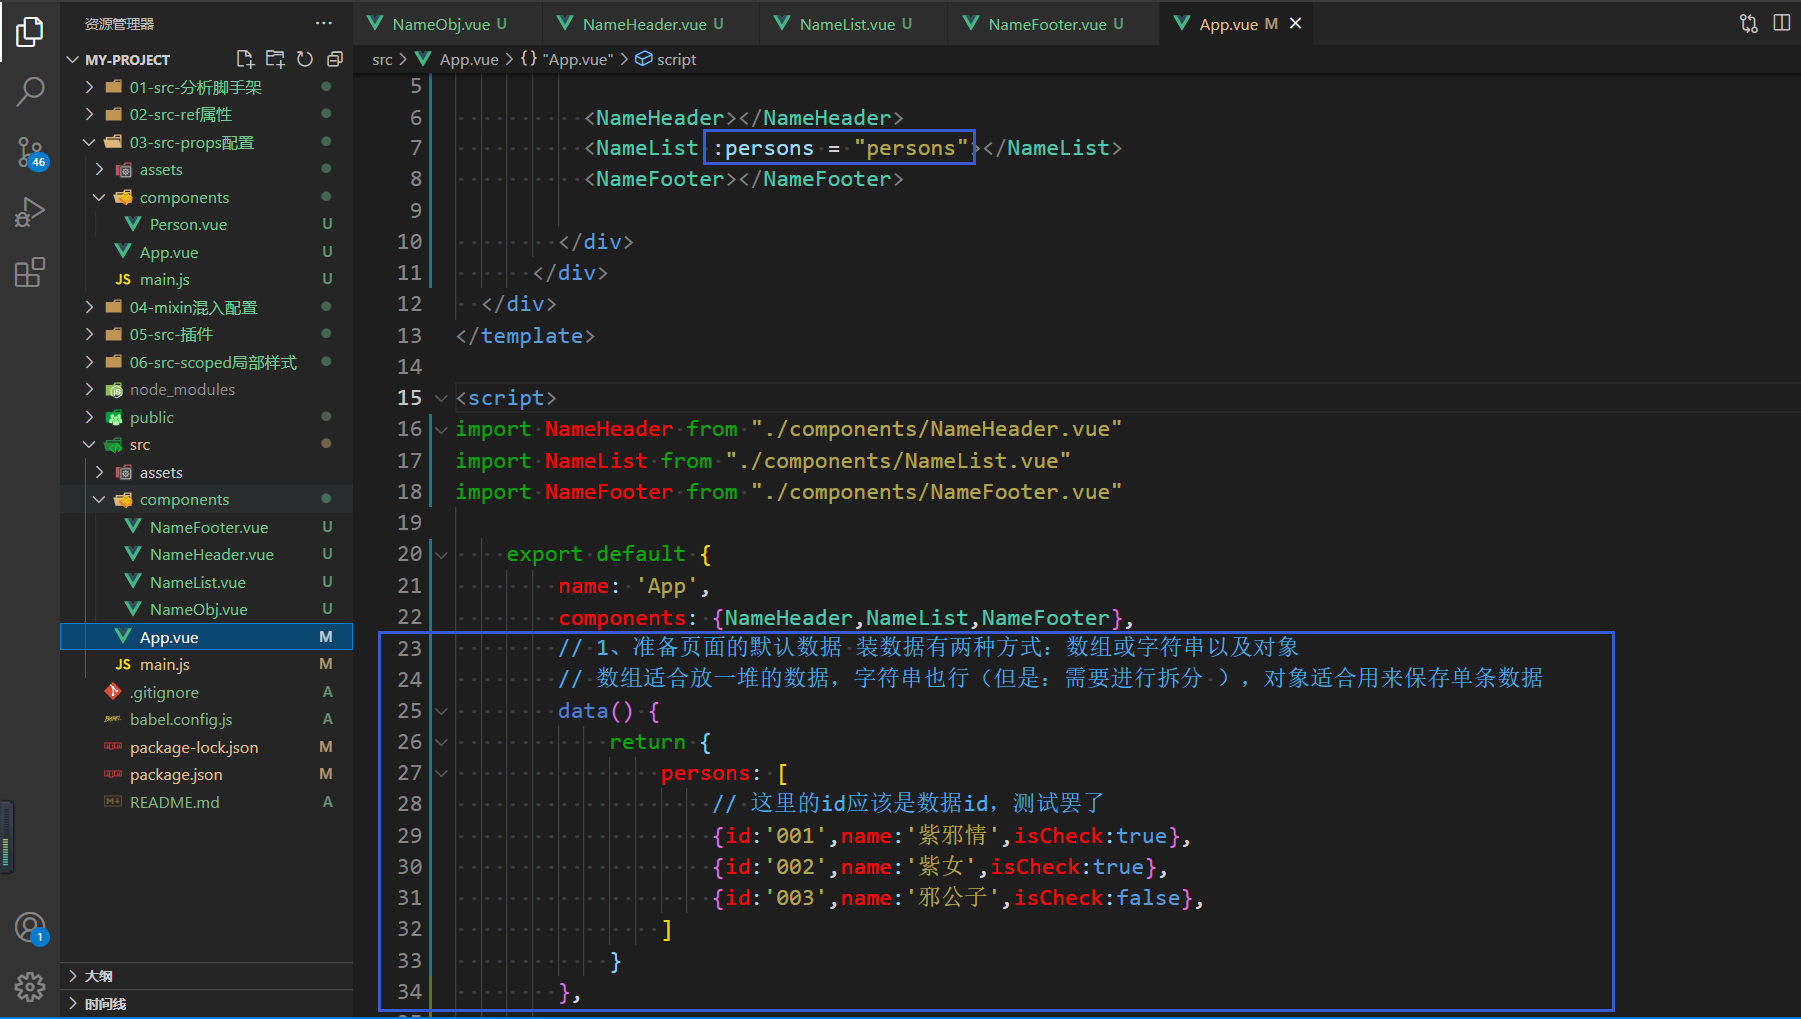Screen dimensions: 1801x1019
Task: Open main.js under the src folder
Action: pos(206,664)
